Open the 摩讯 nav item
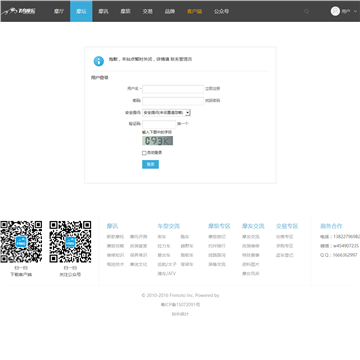The width and height of the screenshot is (360, 360). (x=103, y=11)
